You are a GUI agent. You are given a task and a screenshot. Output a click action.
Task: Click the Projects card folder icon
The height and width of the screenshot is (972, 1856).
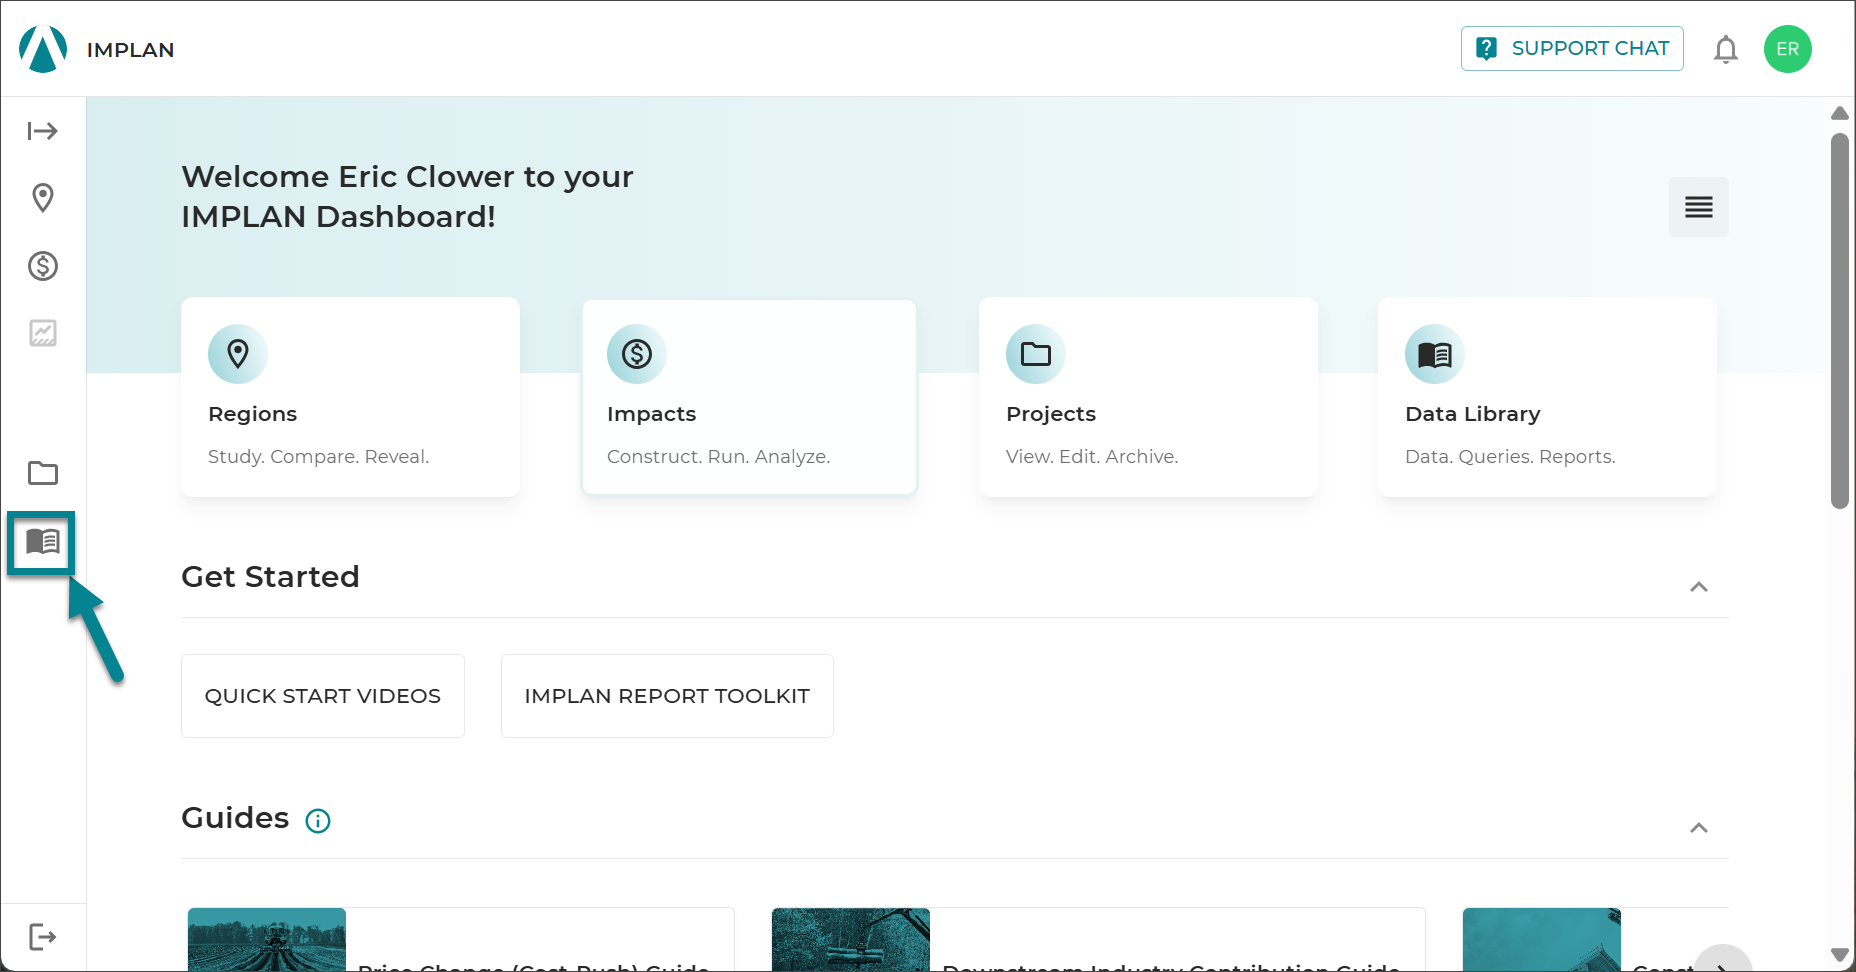tap(1036, 354)
